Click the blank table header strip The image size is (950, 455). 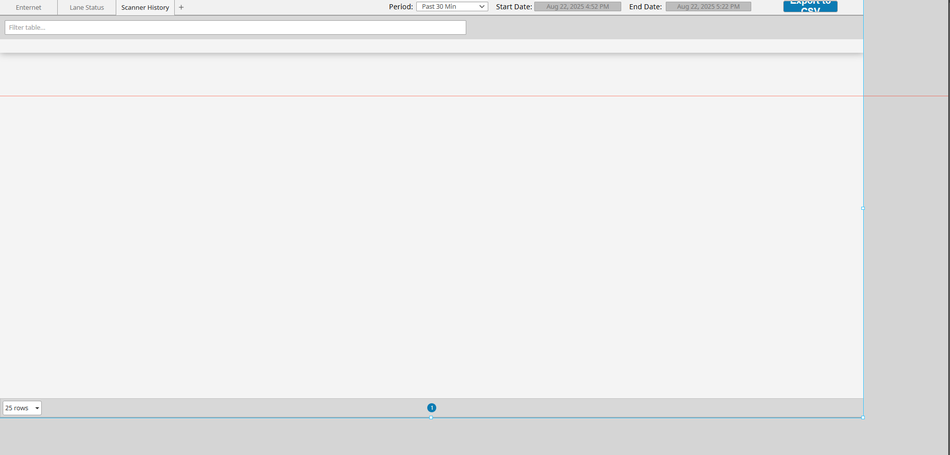(x=430, y=46)
